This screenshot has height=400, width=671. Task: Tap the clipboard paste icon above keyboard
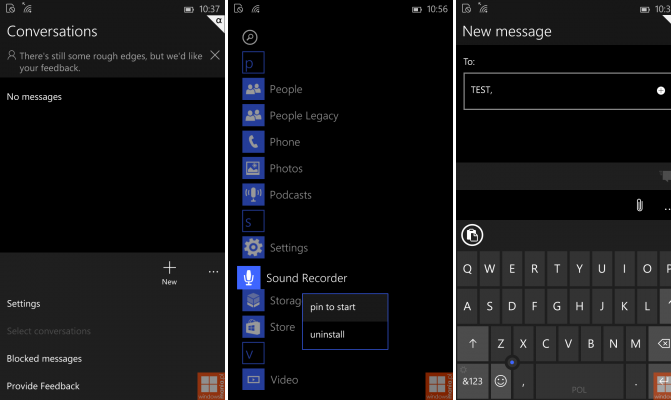click(472, 235)
